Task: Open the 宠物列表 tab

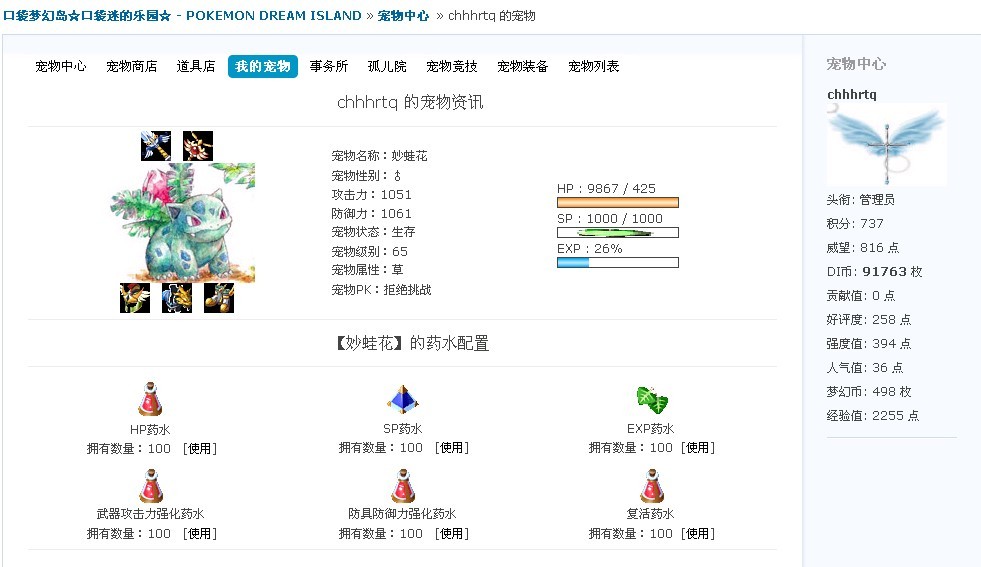Action: [x=594, y=66]
